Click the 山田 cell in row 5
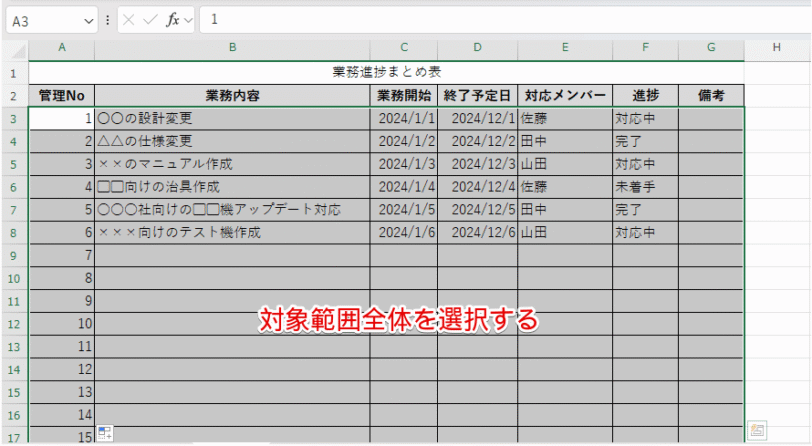Screen dimensions: 812x446 tap(565, 164)
